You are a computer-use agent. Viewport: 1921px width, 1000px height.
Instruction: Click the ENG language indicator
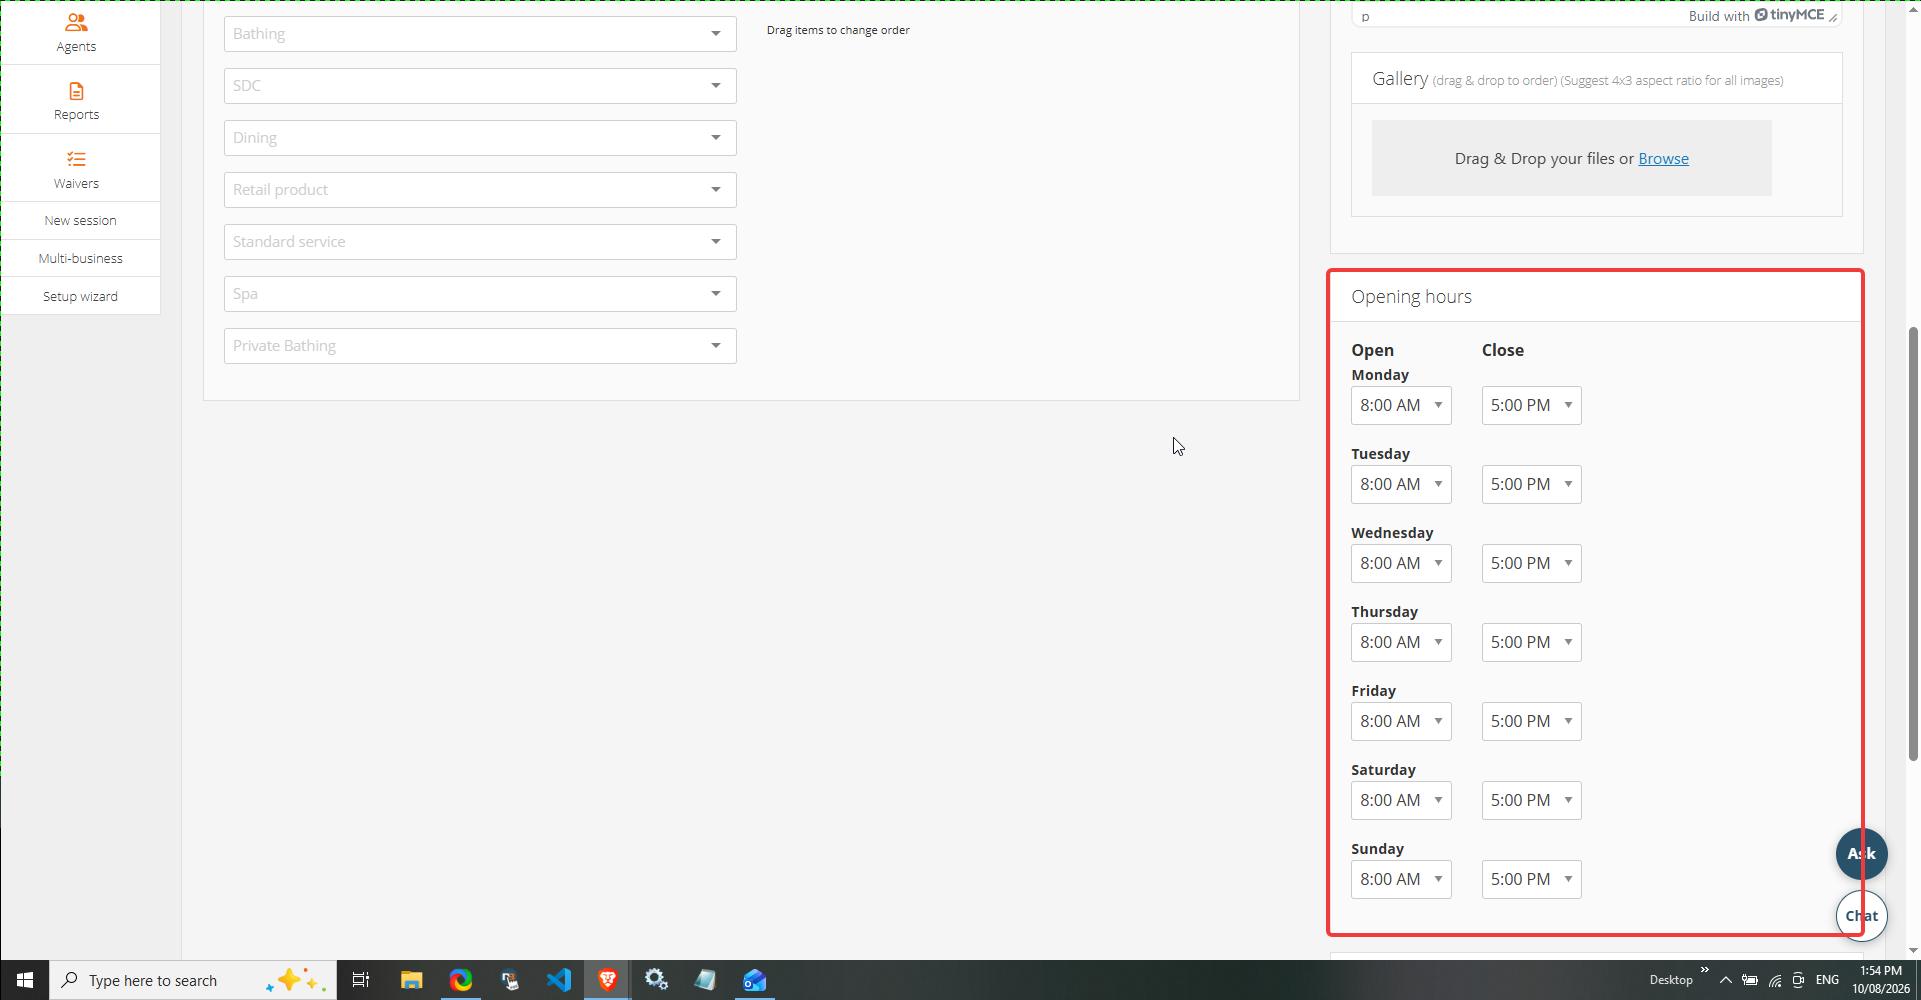tap(1827, 980)
